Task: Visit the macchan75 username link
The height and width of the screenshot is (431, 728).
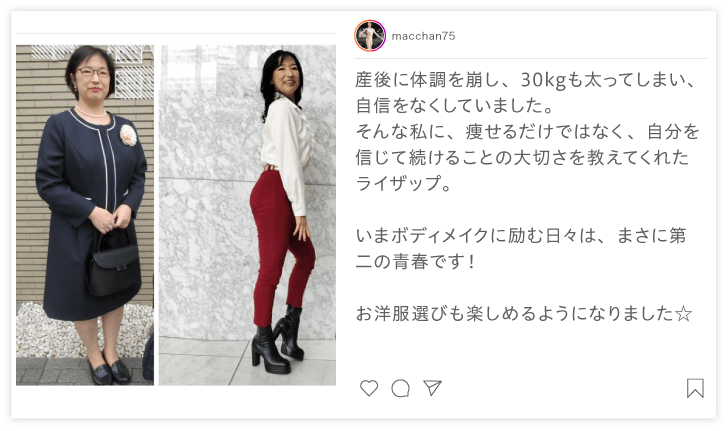Action: point(423,36)
